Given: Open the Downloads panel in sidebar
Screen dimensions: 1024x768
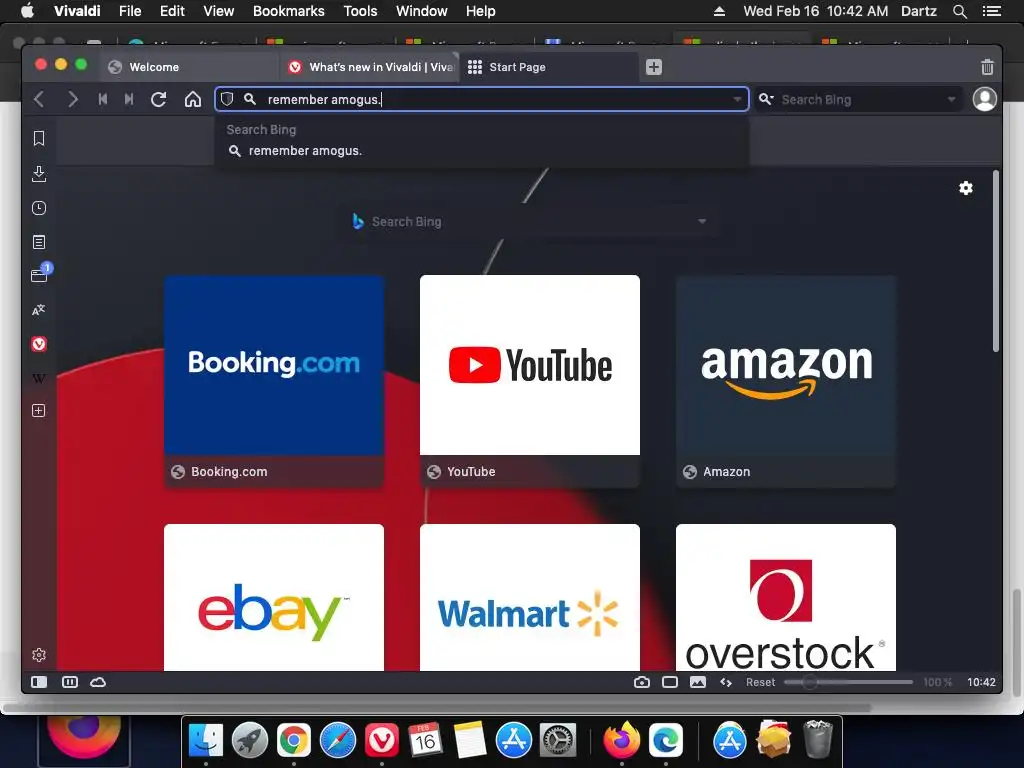Looking at the screenshot, I should coord(39,174).
